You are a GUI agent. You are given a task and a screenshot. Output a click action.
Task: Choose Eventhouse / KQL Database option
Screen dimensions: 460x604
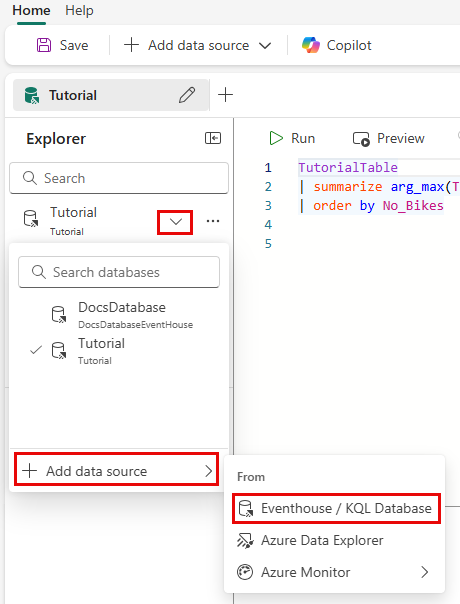pyautogui.click(x=336, y=508)
